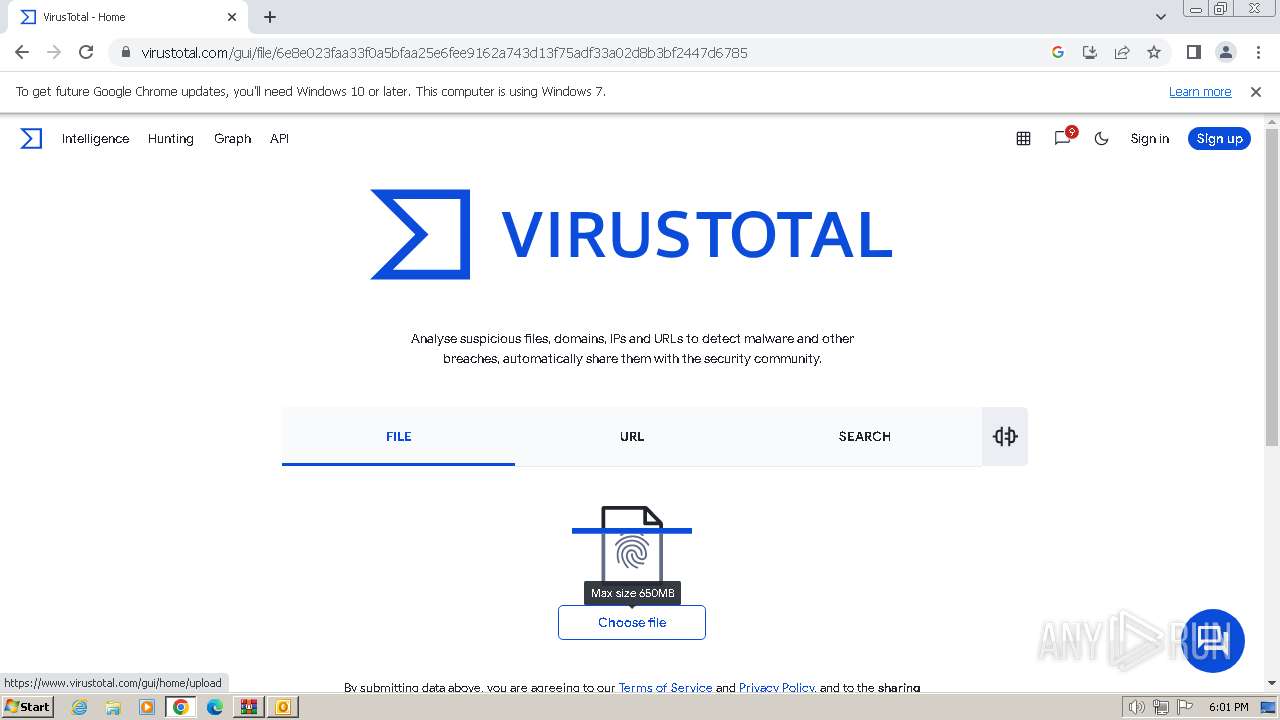Click the smart search toggle beside SEARCH tab

pyautogui.click(x=1005, y=436)
